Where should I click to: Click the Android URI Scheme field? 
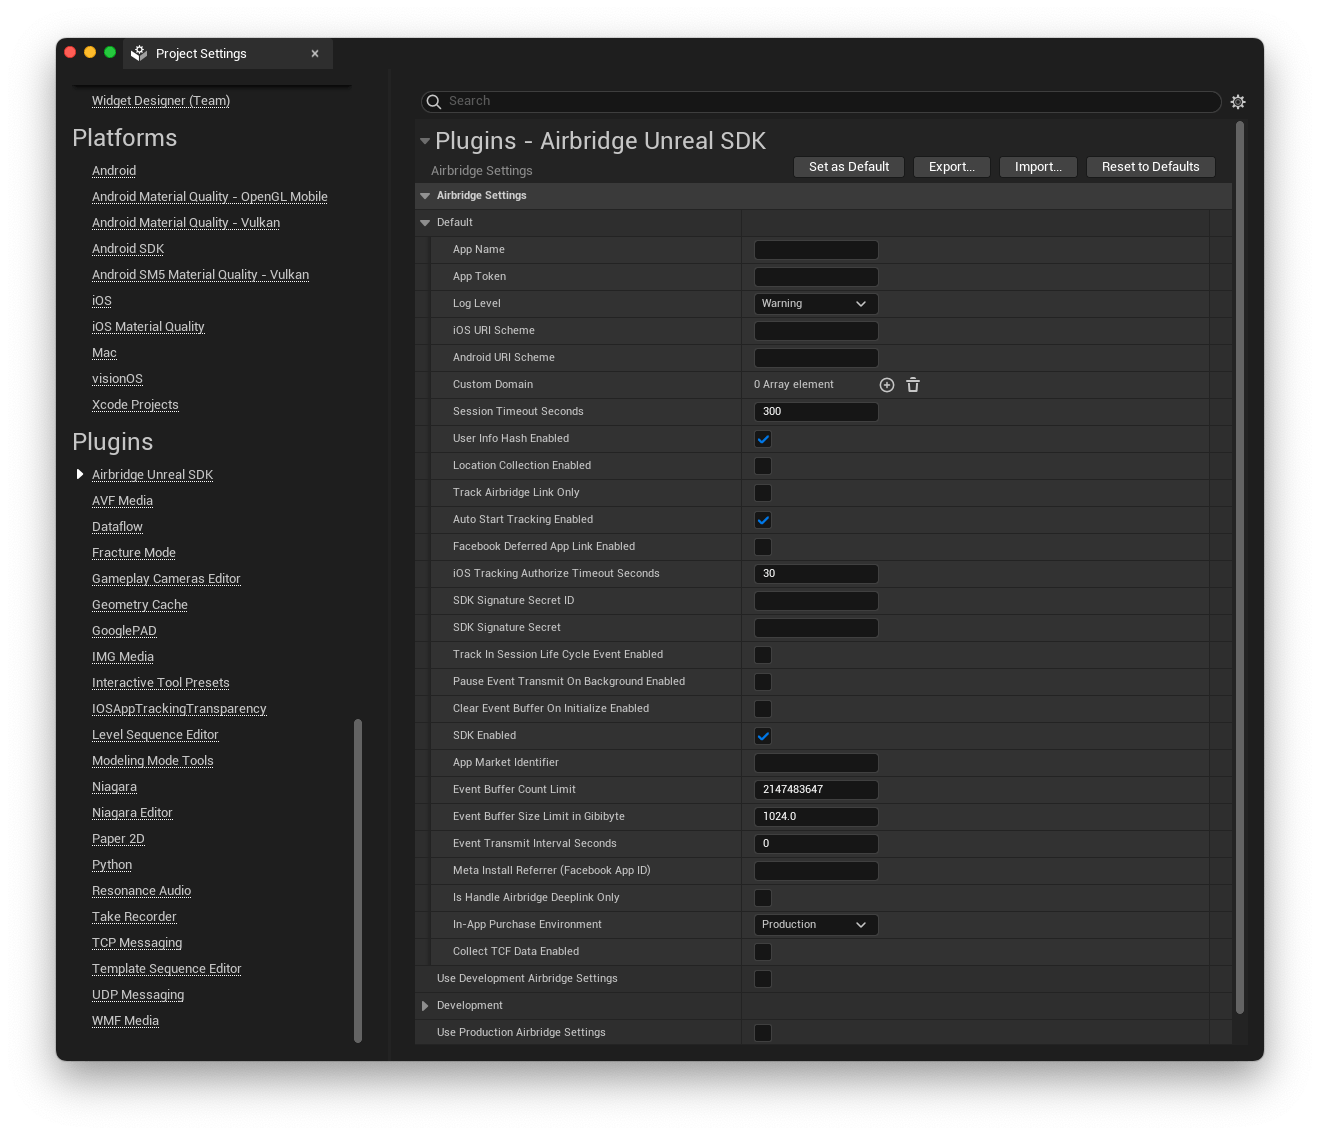coord(816,358)
